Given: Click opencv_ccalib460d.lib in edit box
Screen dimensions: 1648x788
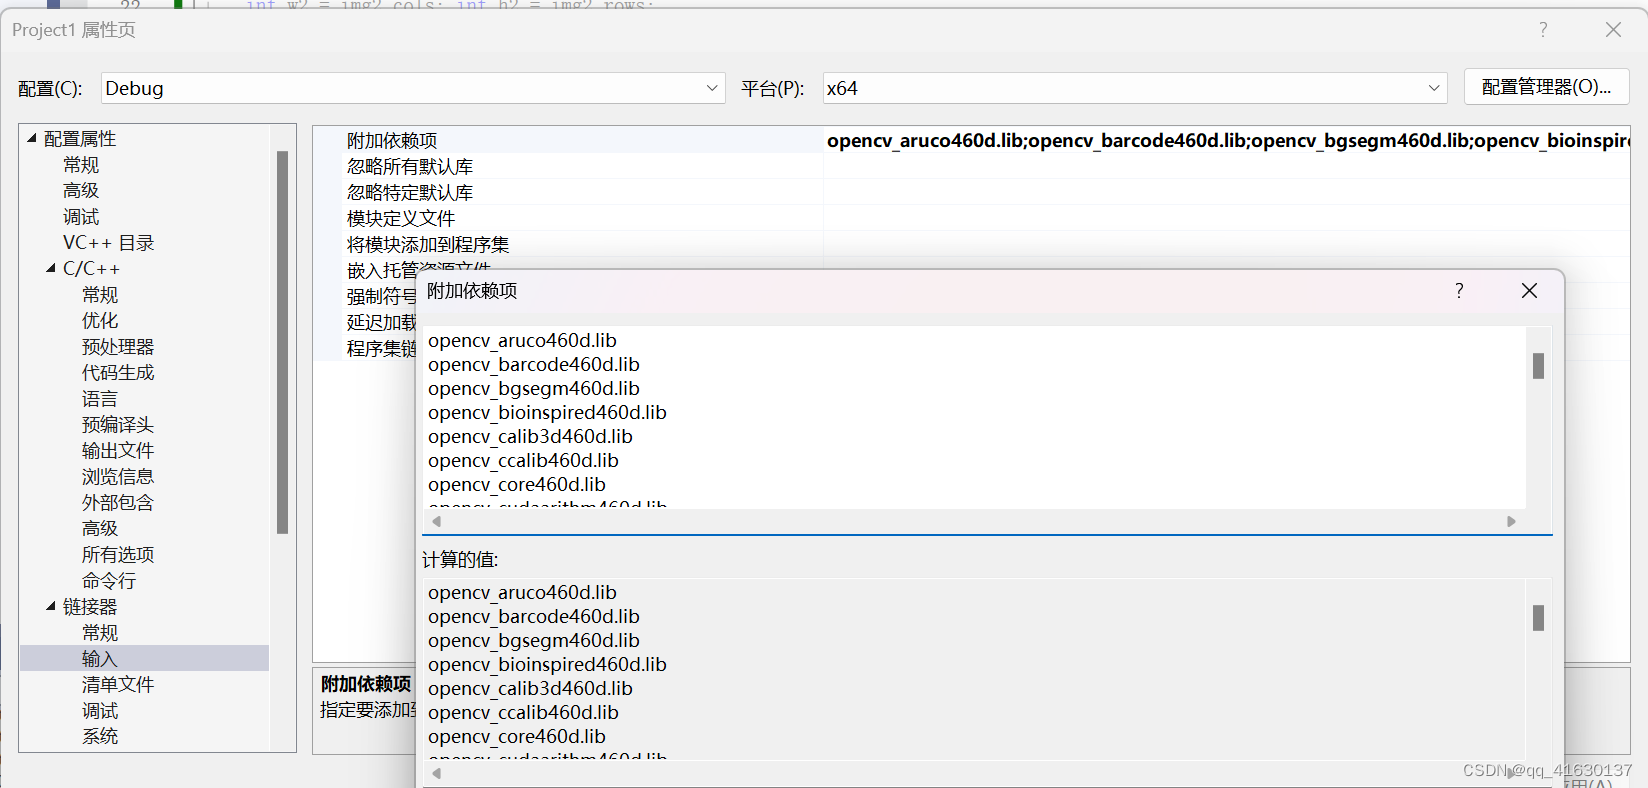Looking at the screenshot, I should (523, 461).
